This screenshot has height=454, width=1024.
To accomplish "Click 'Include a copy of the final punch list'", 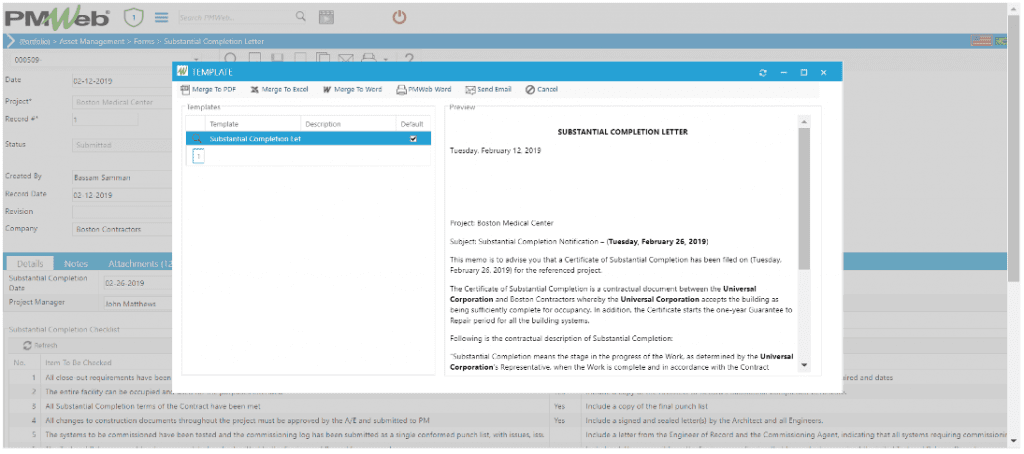I will pyautogui.click(x=648, y=406).
